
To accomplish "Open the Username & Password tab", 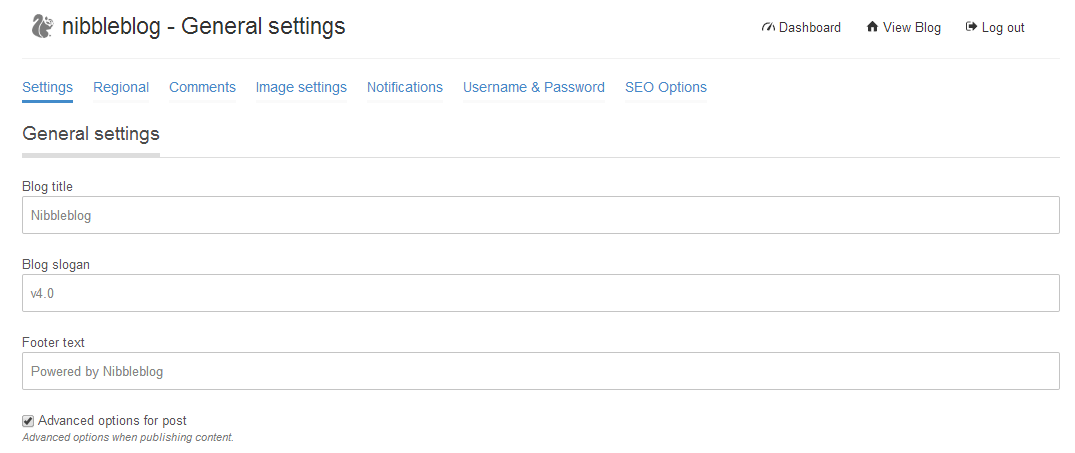I will (x=533, y=87).
